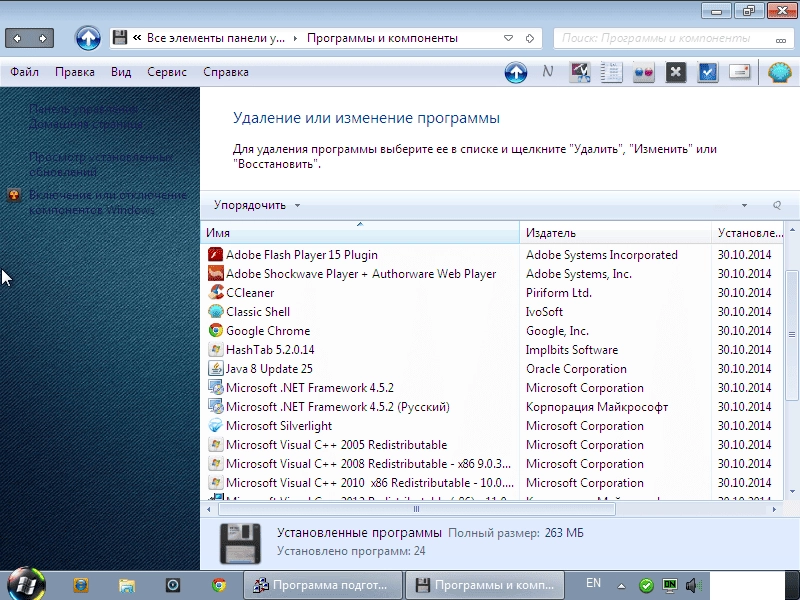This screenshot has height=600, width=800.
Task: Click the Microsoft Silverlight icon
Action: pyautogui.click(x=215, y=426)
